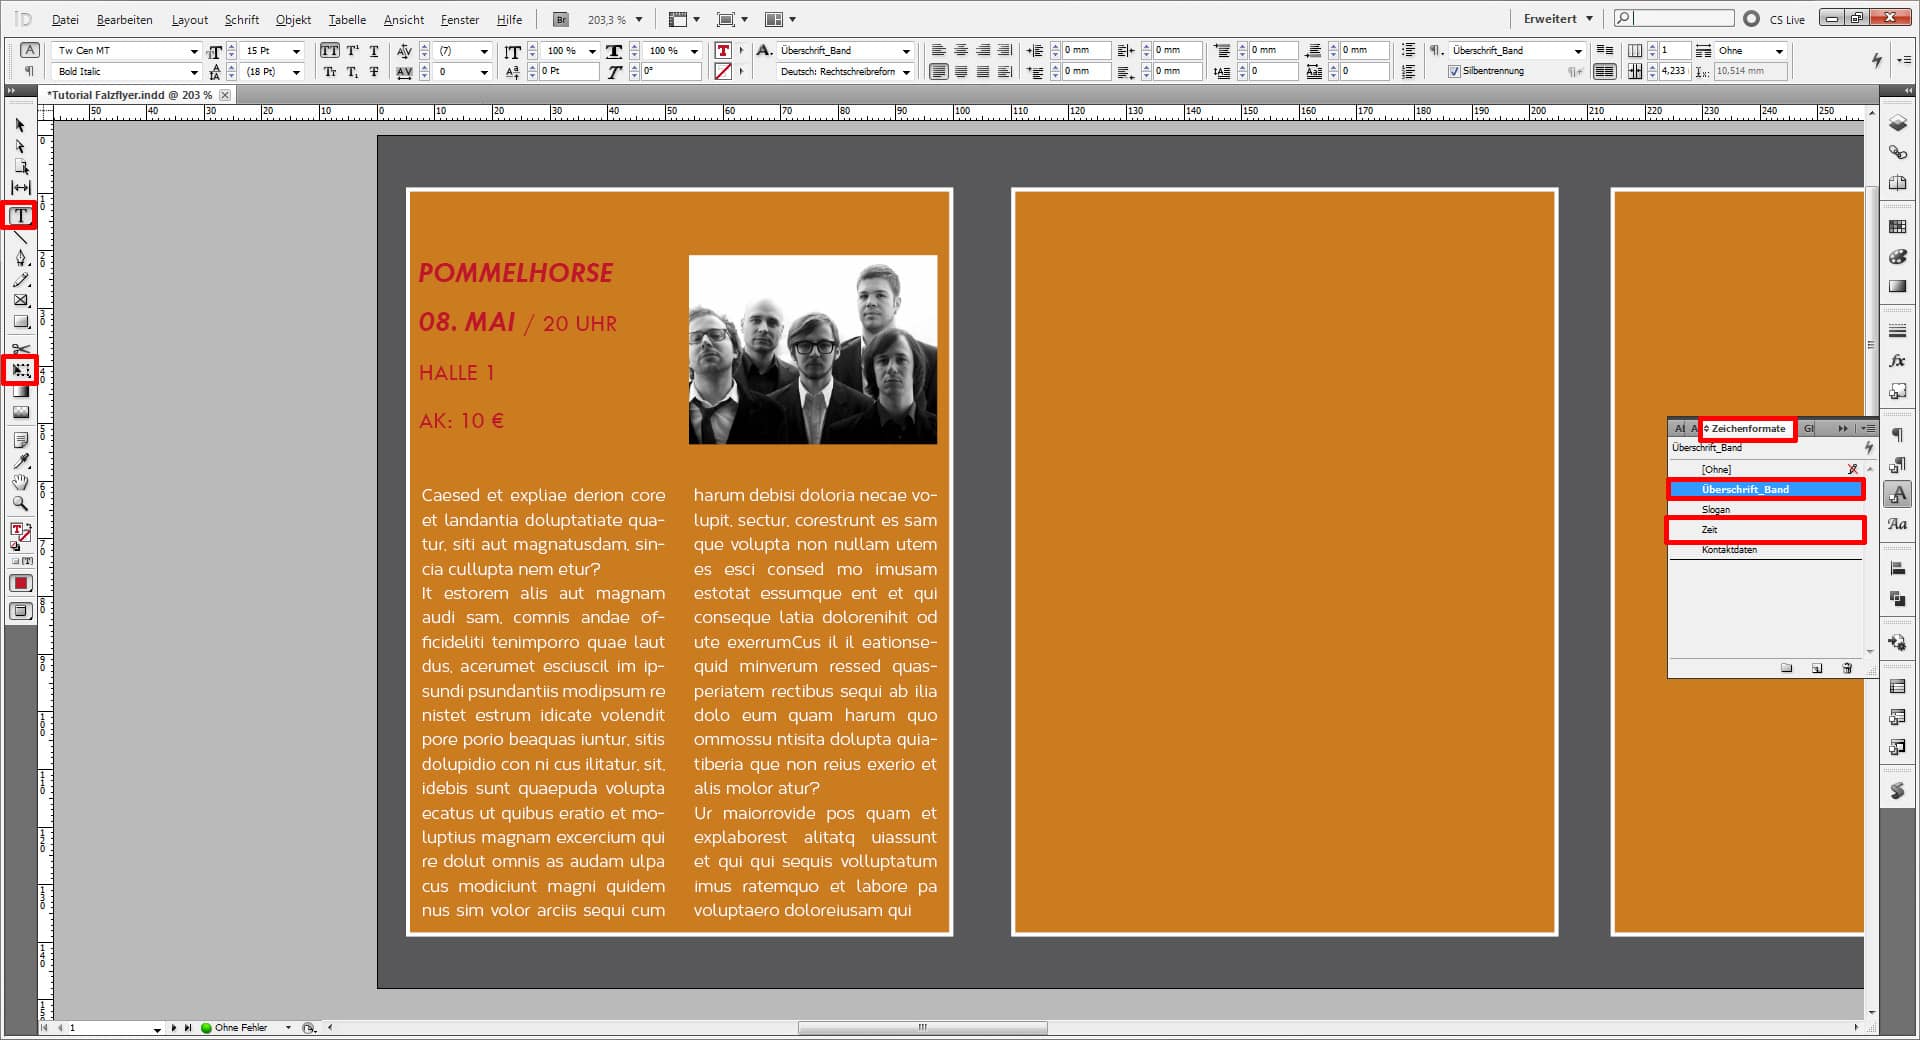Toggle underline formatting in the control bar

[374, 50]
